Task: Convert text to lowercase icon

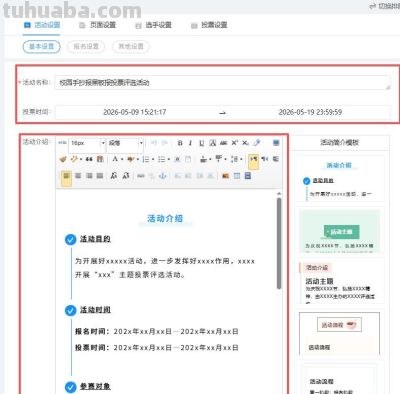Action: pyautogui.click(x=126, y=176)
